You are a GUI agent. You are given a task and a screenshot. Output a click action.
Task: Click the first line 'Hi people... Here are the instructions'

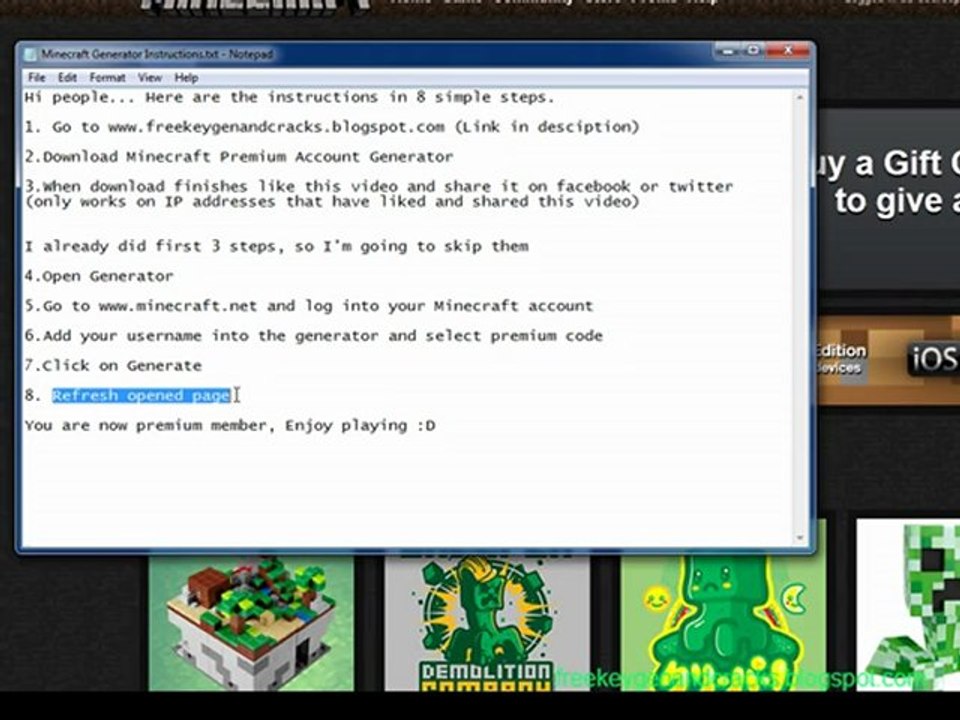point(289,97)
